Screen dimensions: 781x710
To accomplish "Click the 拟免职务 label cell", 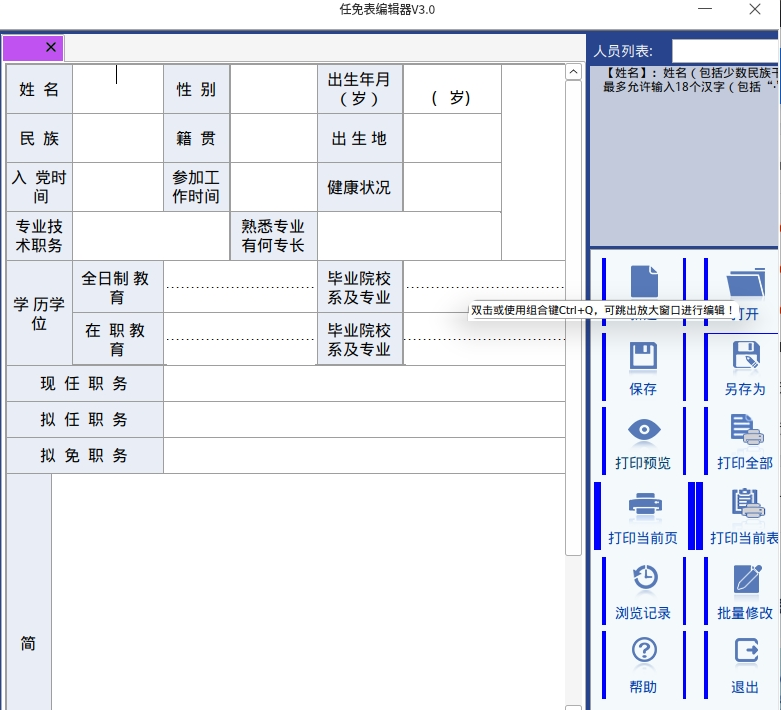I will (85, 455).
